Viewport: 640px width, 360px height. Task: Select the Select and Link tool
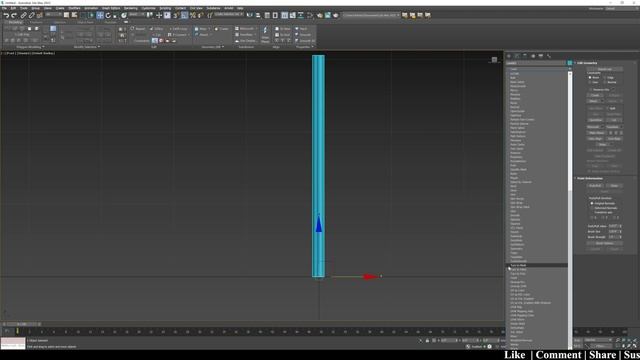[x=23, y=16]
